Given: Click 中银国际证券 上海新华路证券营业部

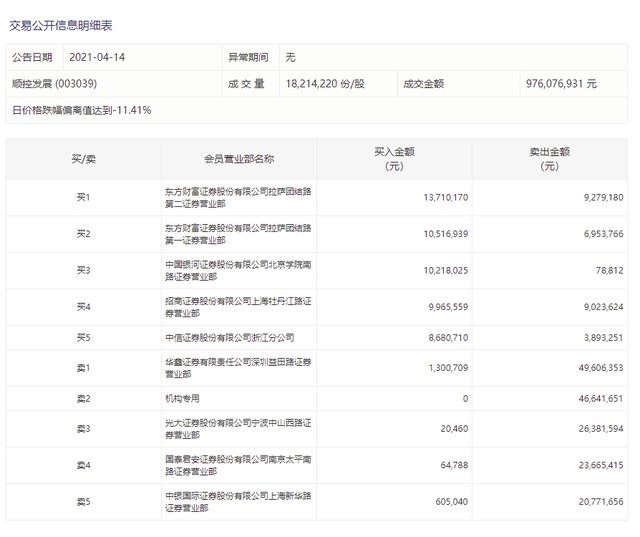Looking at the screenshot, I should tap(238, 501).
